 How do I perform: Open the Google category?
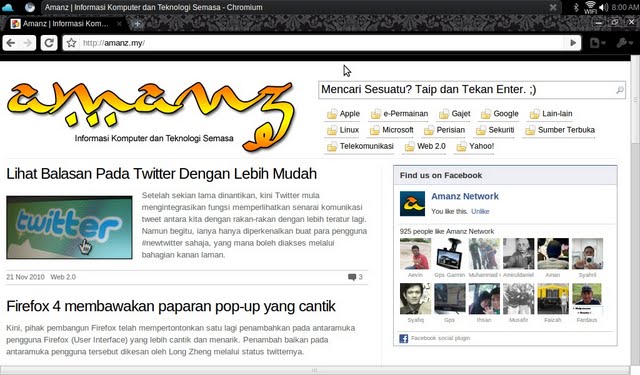499,114
